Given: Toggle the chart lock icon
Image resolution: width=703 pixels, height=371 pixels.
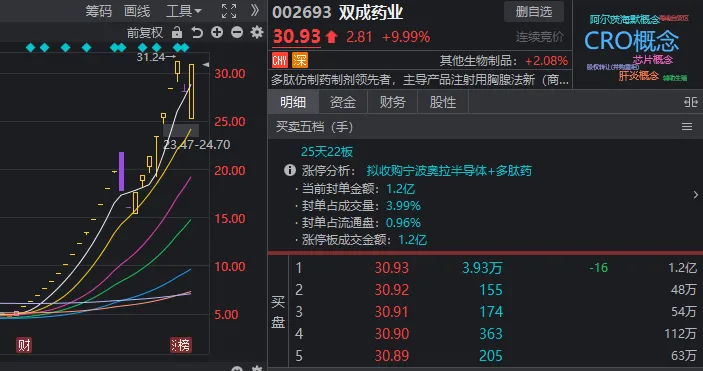Looking at the screenshot, I should (177, 32).
